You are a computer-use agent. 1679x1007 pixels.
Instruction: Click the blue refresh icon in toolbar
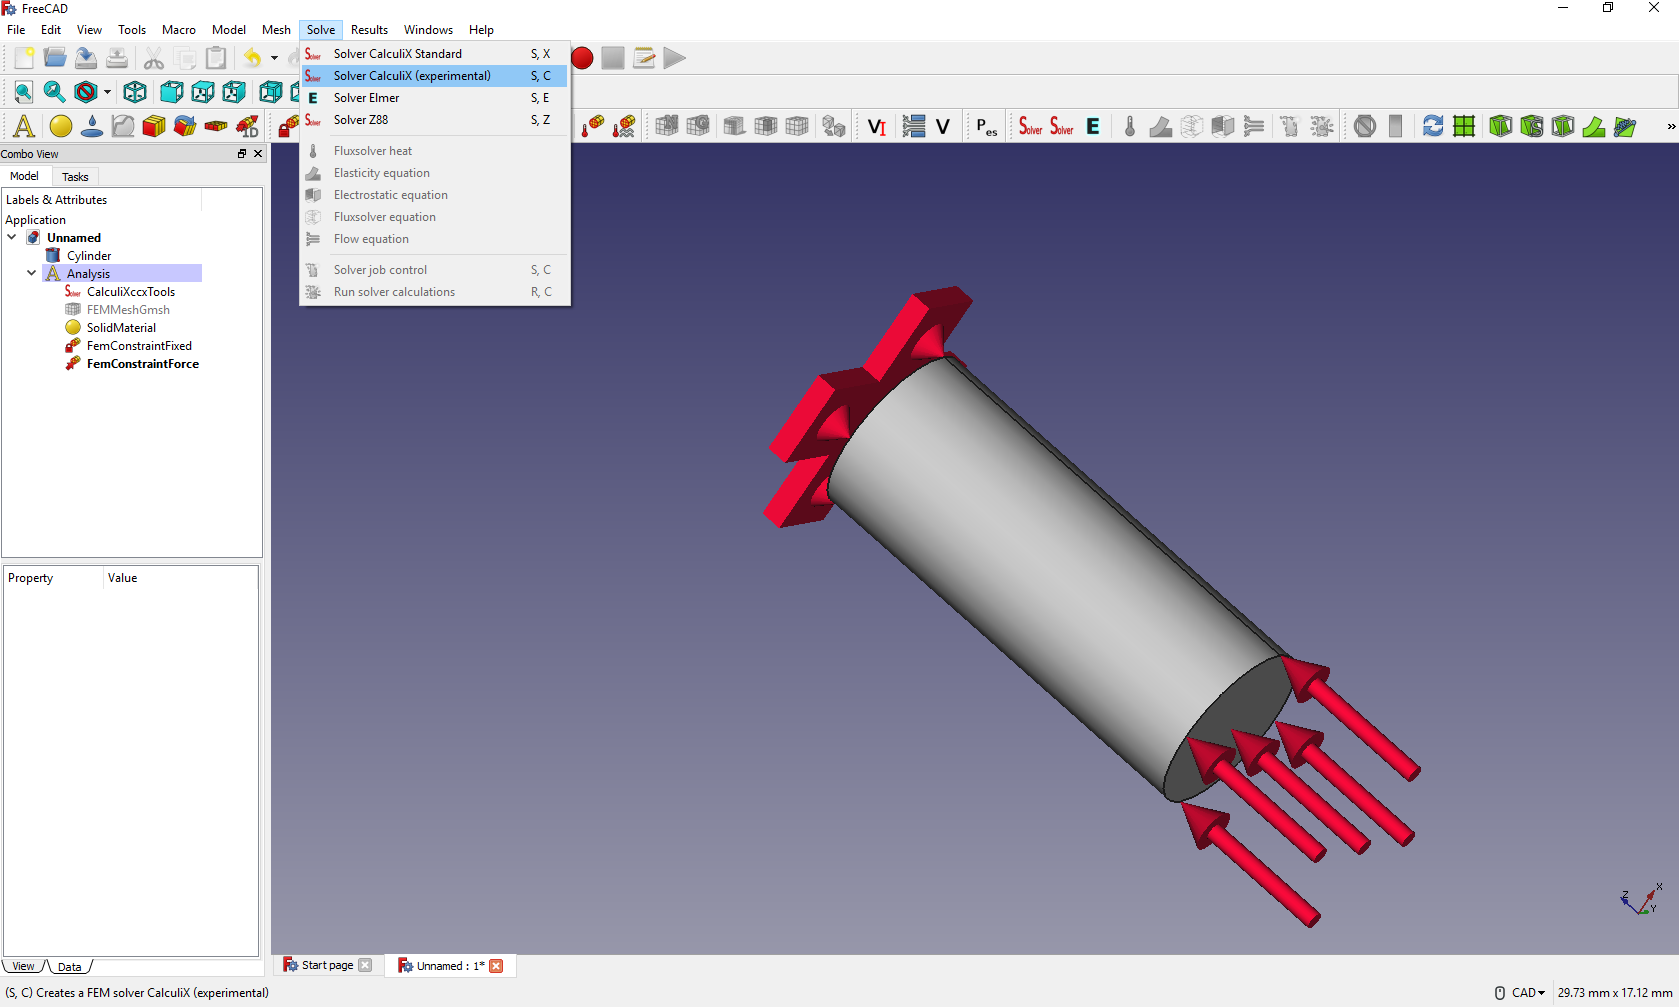[x=1432, y=126]
